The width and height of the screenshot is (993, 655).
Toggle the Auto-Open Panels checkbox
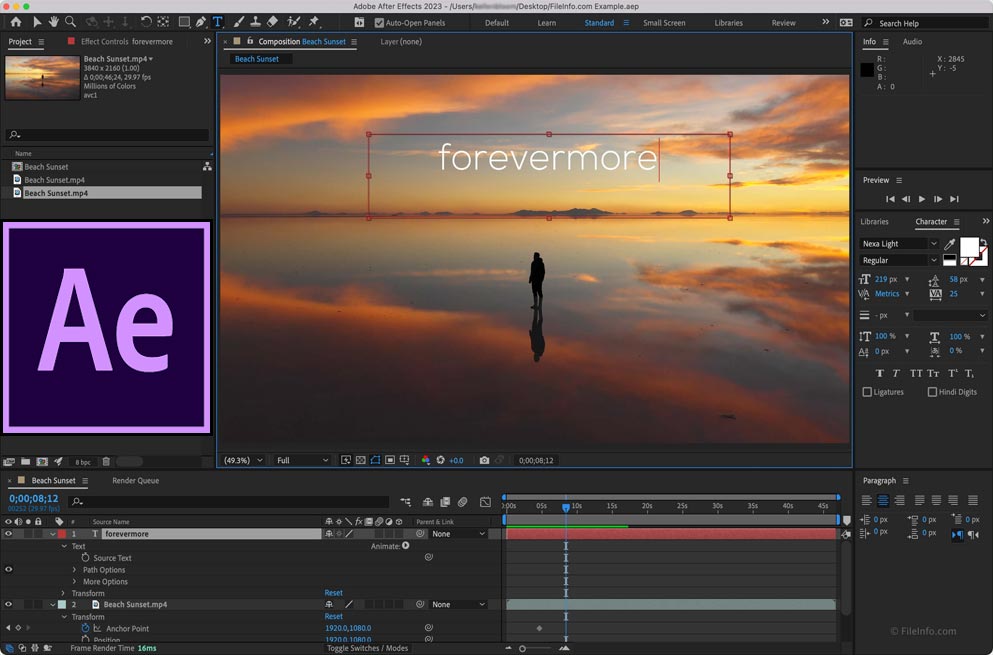[379, 23]
